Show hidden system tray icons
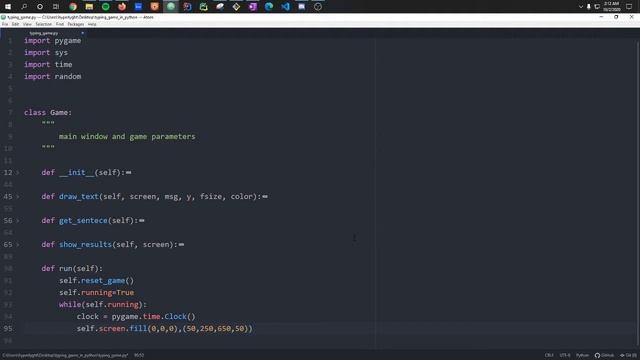Viewport: 640px width, 360px height. [581, 7]
